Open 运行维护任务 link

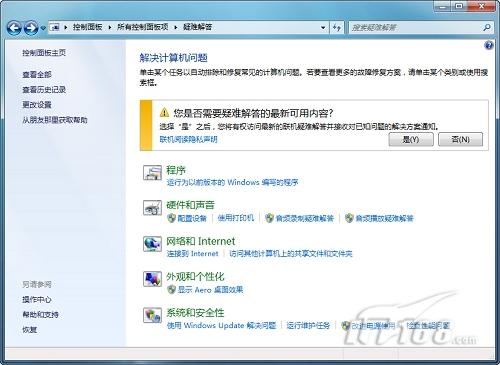click(308, 325)
